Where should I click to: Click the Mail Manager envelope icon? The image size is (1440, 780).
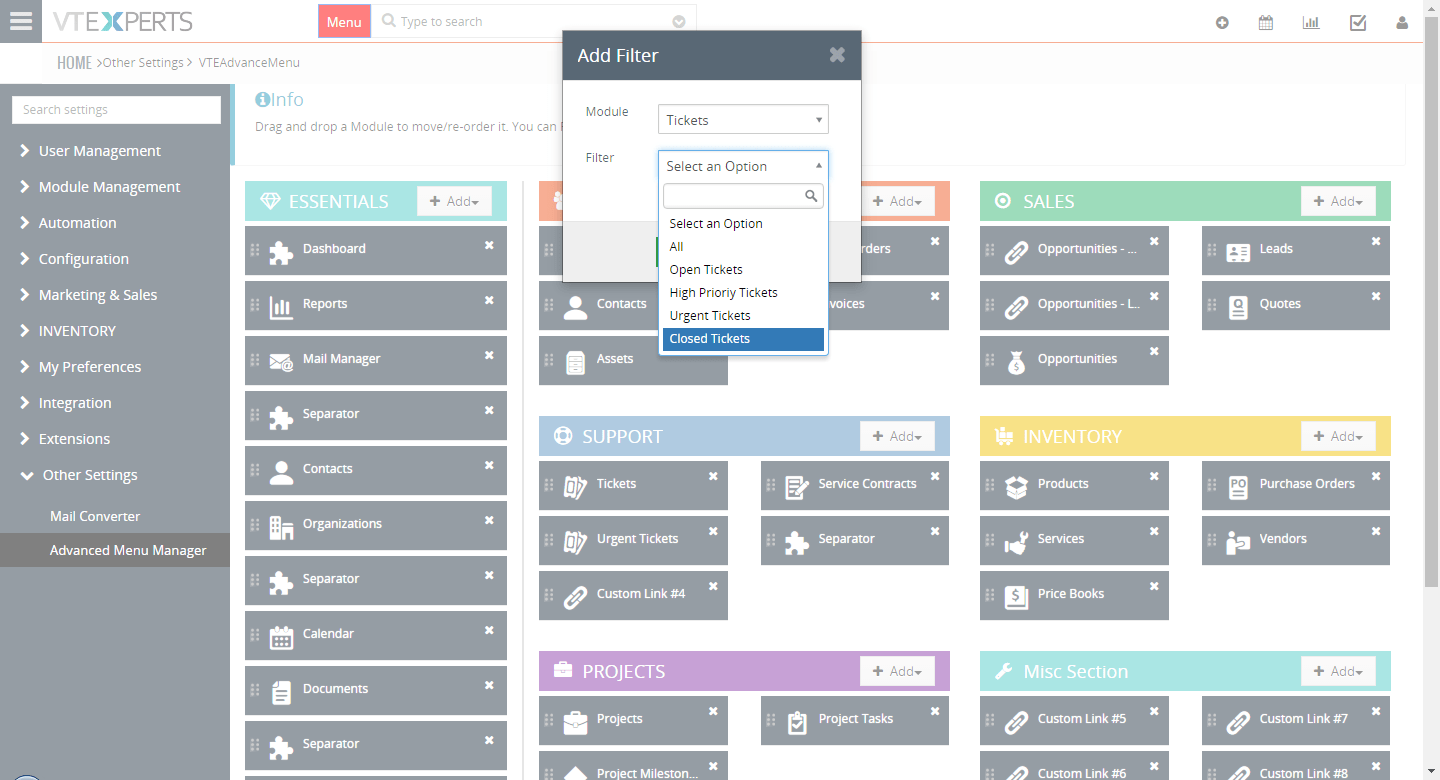(280, 360)
